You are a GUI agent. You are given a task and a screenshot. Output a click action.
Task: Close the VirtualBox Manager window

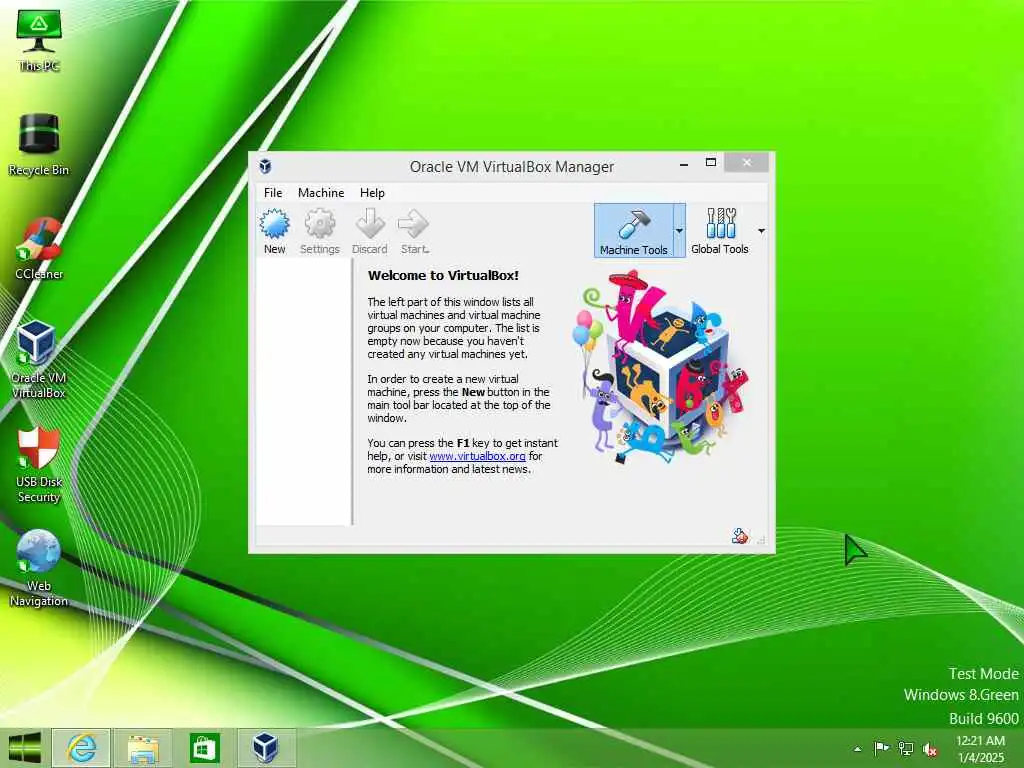(x=746, y=163)
